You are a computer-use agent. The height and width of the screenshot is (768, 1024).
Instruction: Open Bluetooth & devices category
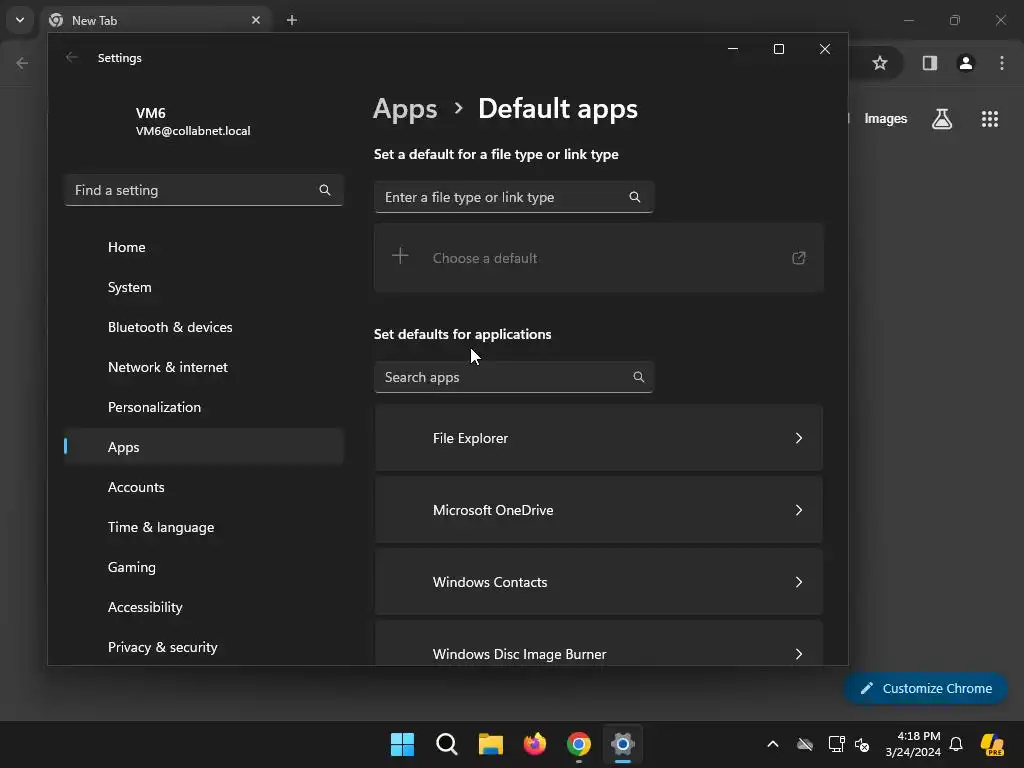(x=204, y=327)
